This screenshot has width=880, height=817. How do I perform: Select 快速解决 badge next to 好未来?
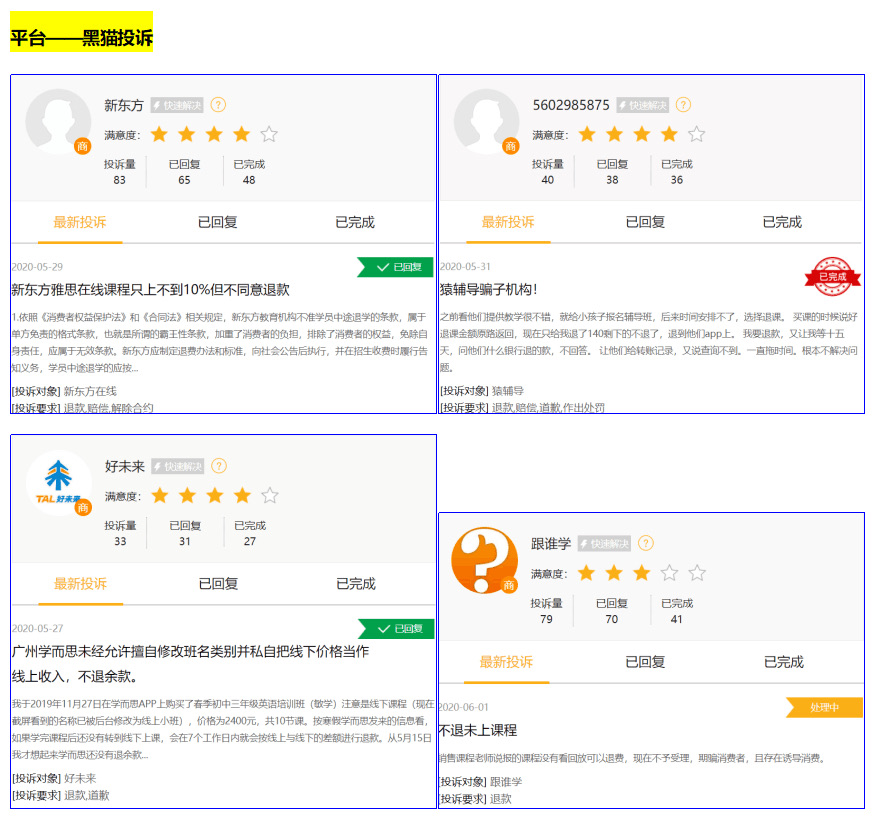177,466
